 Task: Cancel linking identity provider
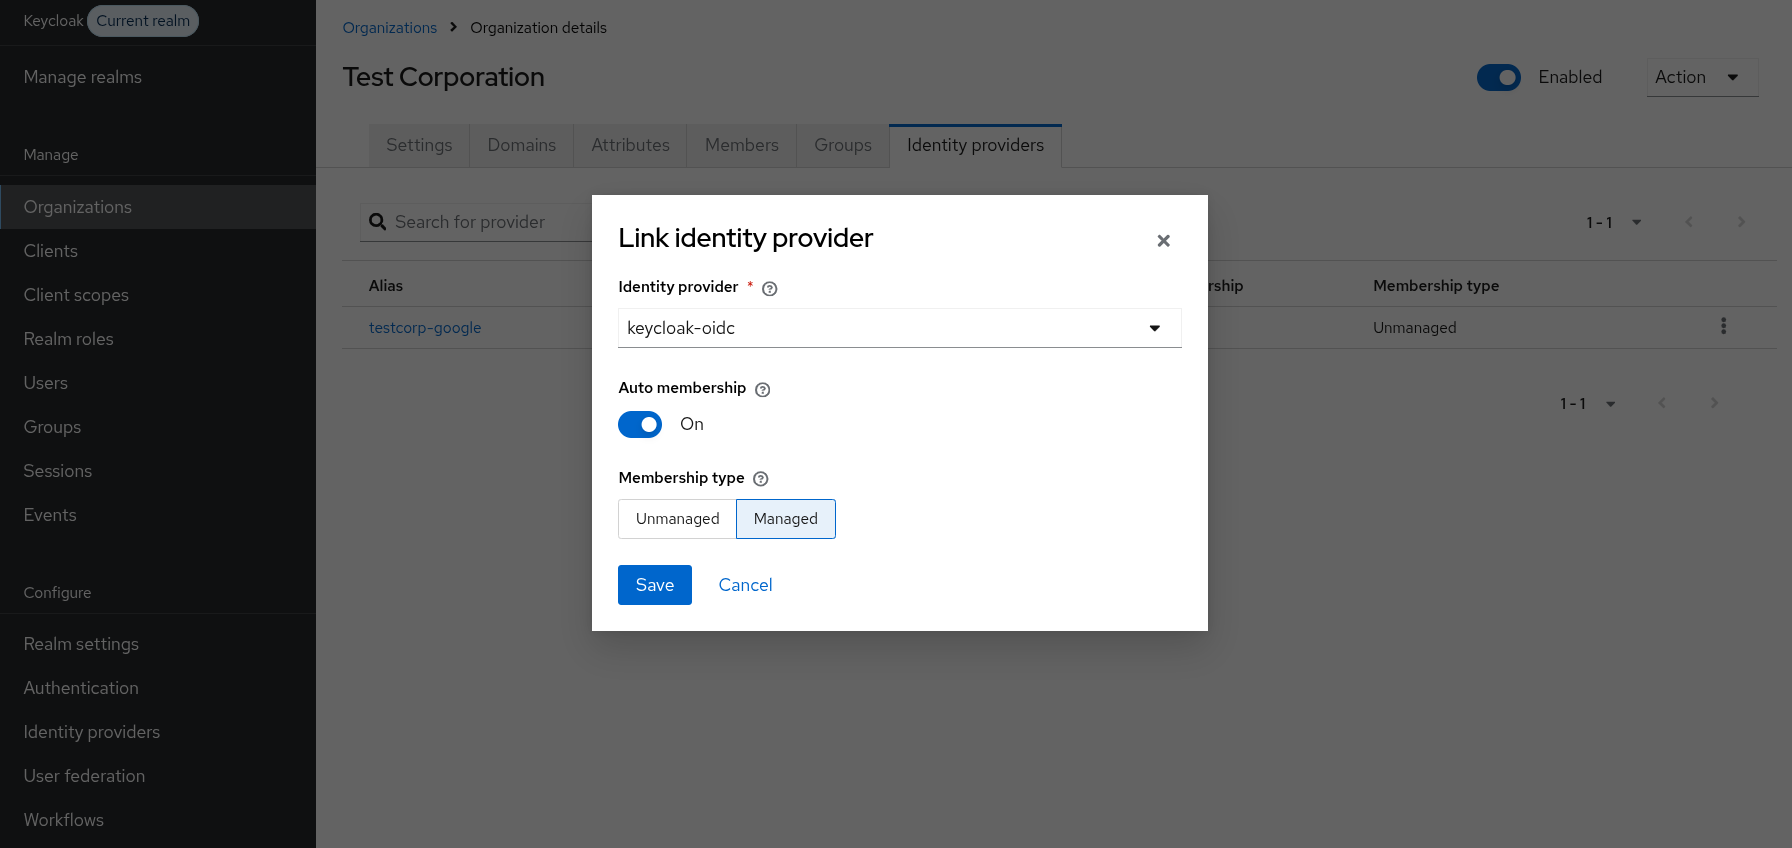click(745, 585)
